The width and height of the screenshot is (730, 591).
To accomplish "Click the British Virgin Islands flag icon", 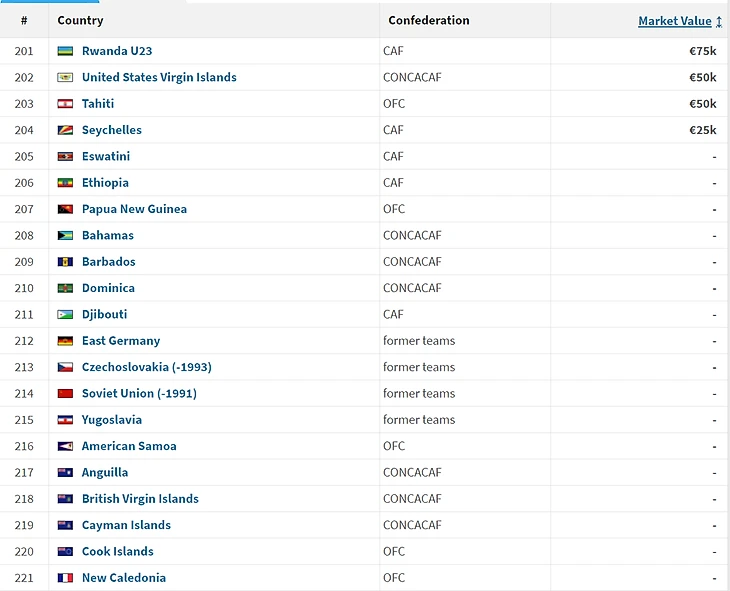I will point(65,499).
